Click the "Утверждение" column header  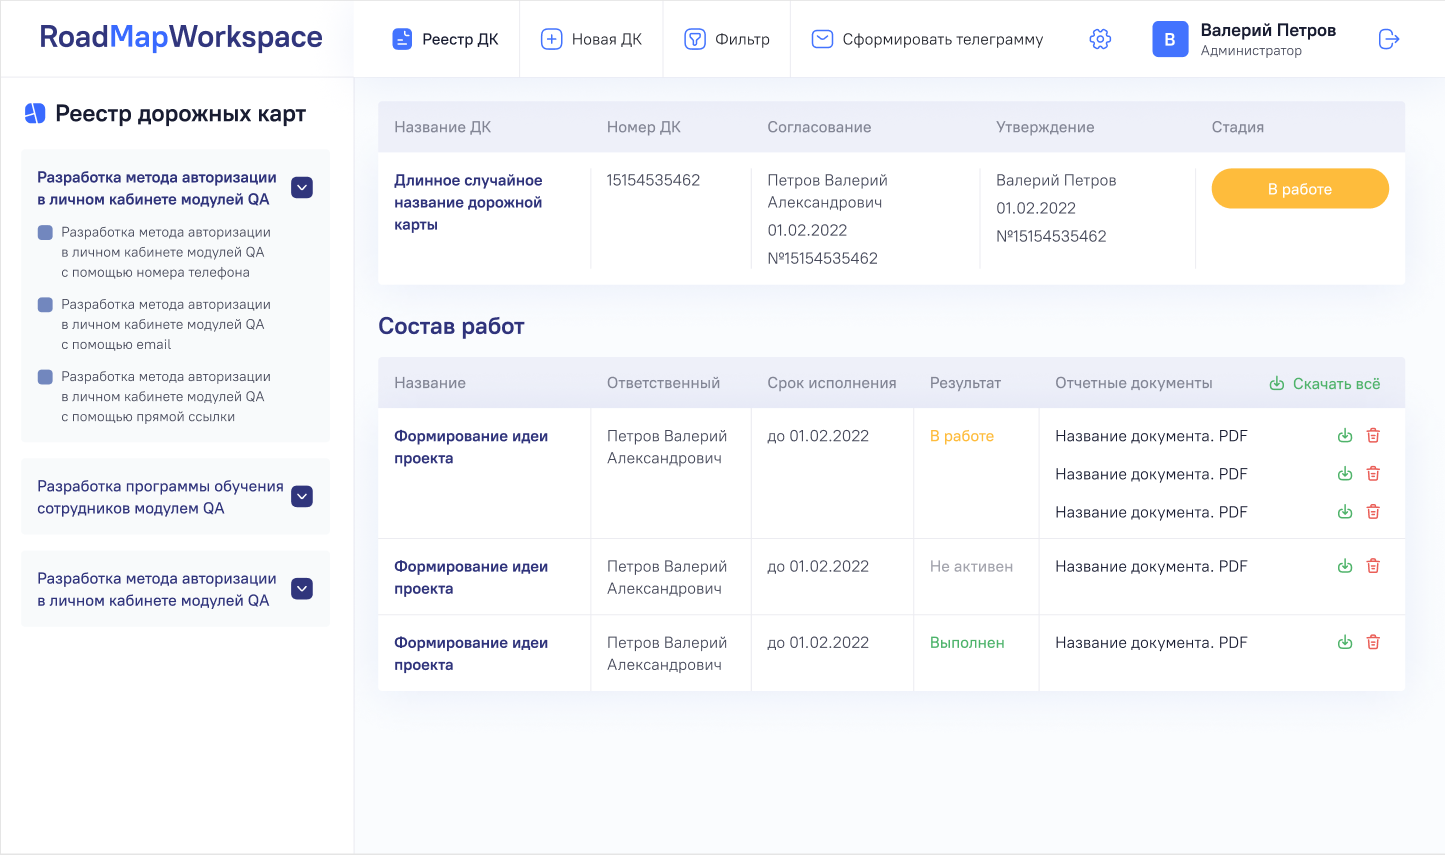click(x=1045, y=127)
